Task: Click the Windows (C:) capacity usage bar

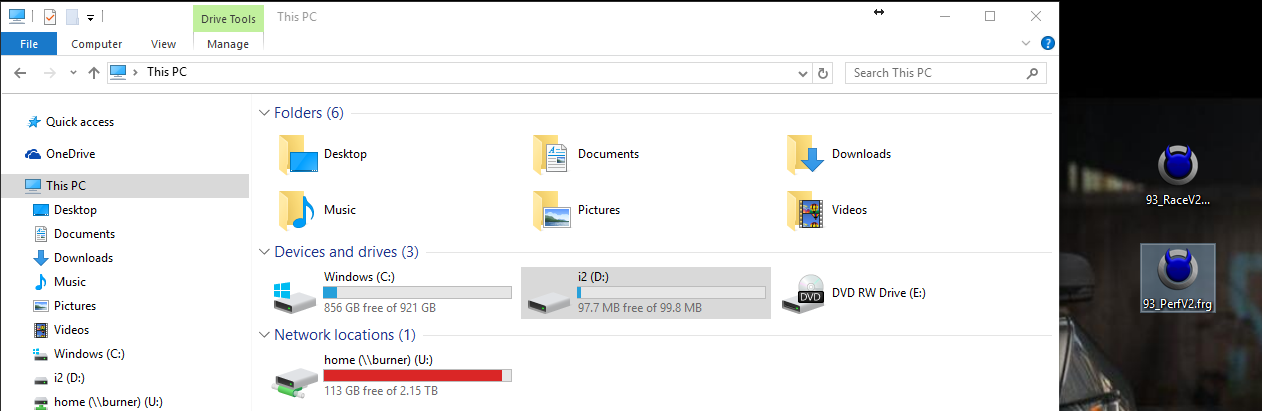Action: [417, 292]
